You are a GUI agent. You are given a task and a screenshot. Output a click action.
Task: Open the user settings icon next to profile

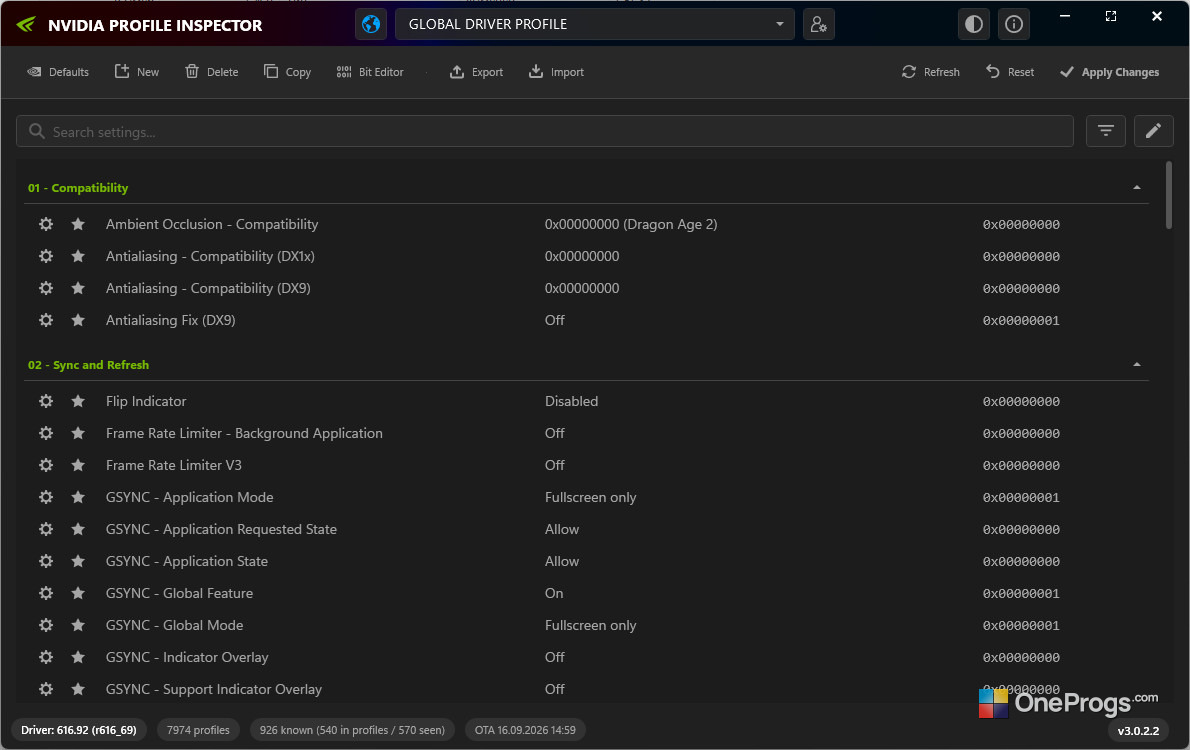[819, 24]
